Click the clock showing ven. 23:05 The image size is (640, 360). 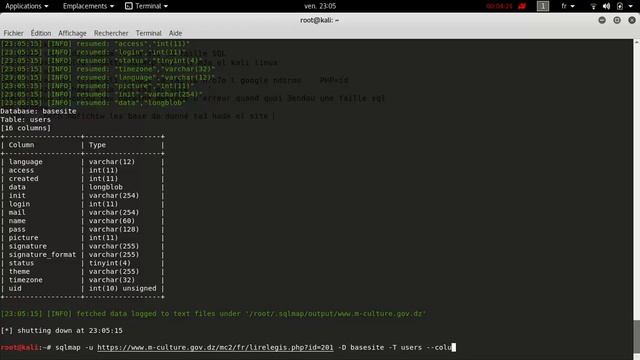(x=320, y=6)
